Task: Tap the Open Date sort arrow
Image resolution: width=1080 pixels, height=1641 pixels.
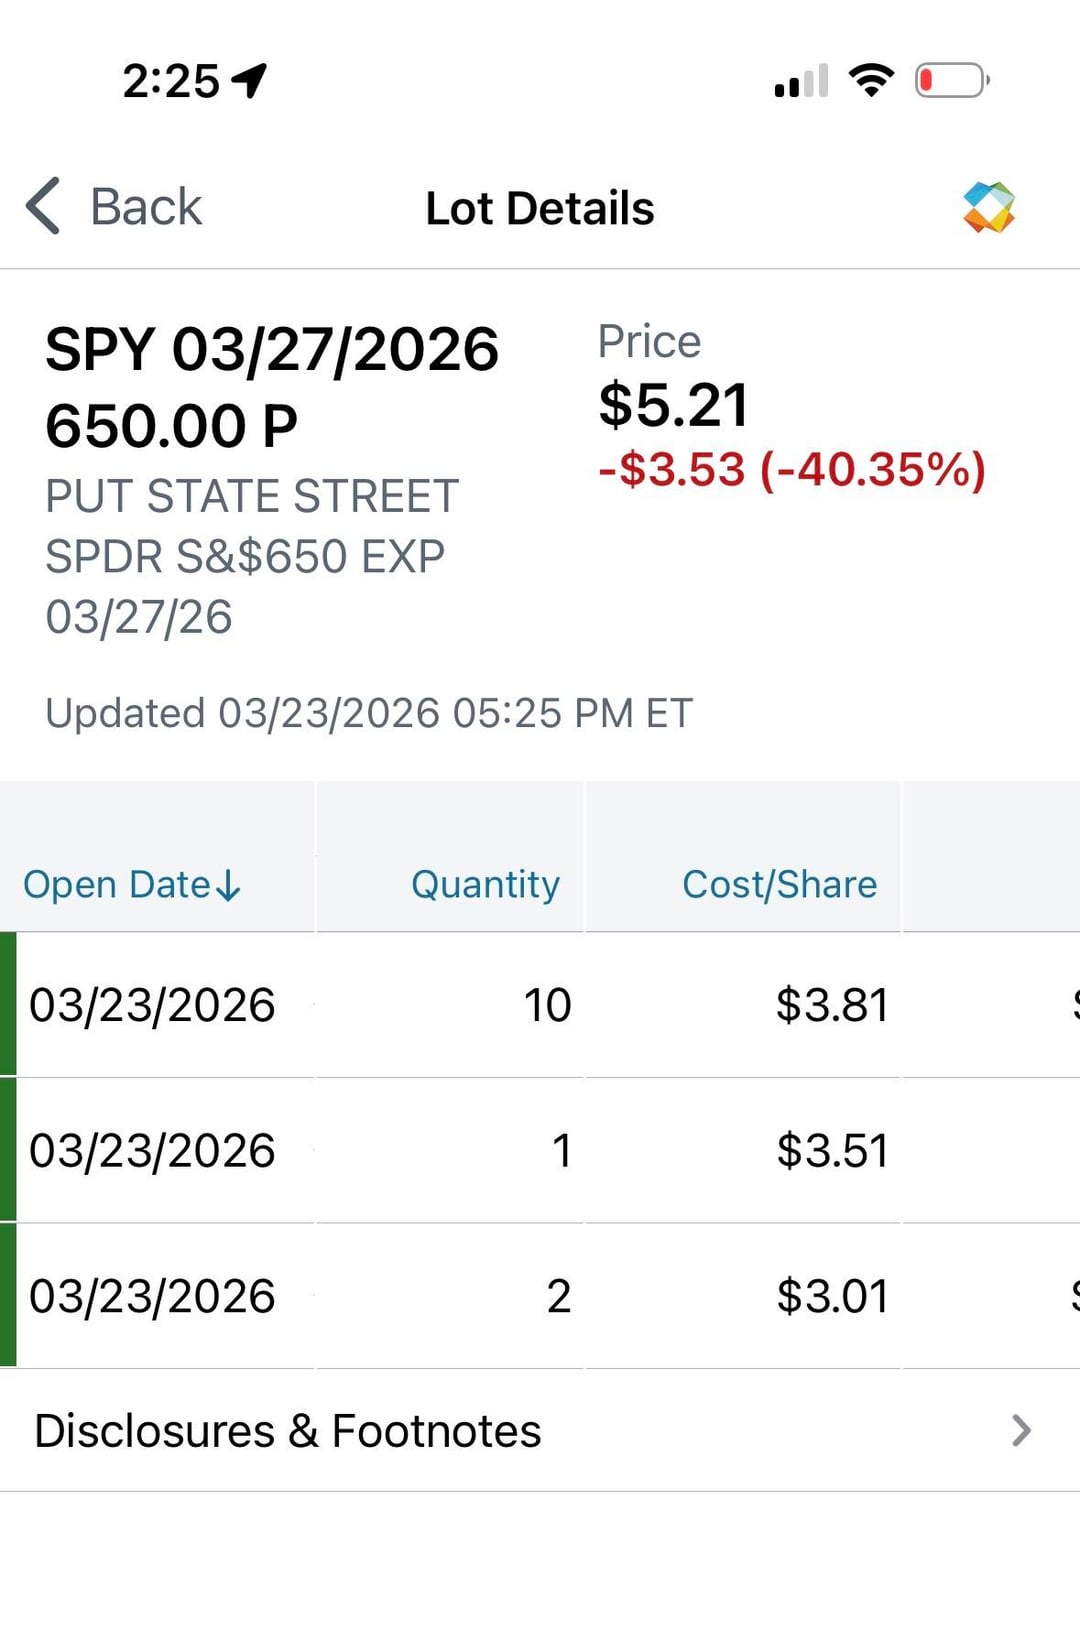Action: [229, 885]
